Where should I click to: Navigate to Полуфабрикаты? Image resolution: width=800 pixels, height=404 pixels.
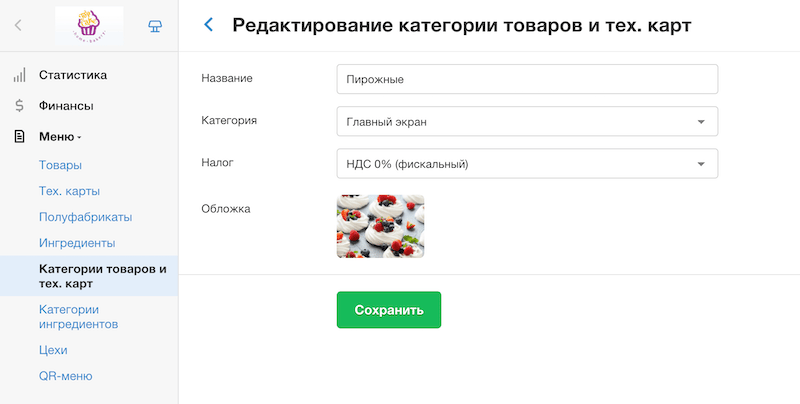pyautogui.click(x=85, y=217)
